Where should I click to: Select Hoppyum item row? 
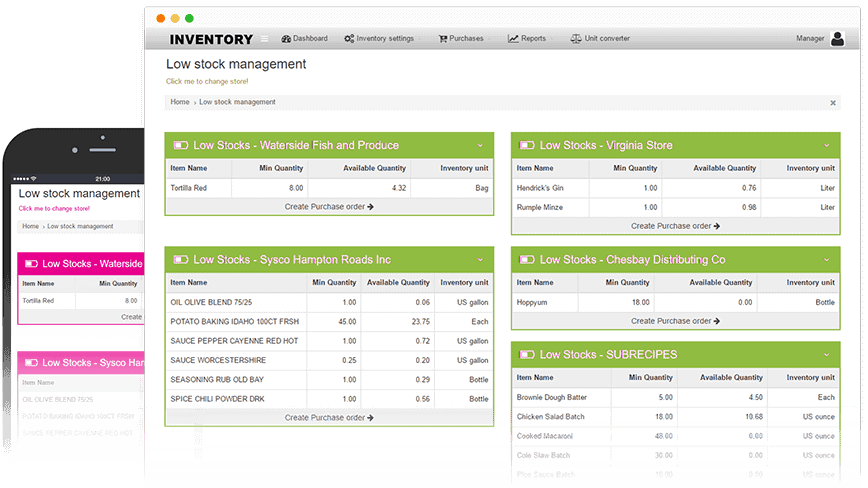(x=675, y=302)
